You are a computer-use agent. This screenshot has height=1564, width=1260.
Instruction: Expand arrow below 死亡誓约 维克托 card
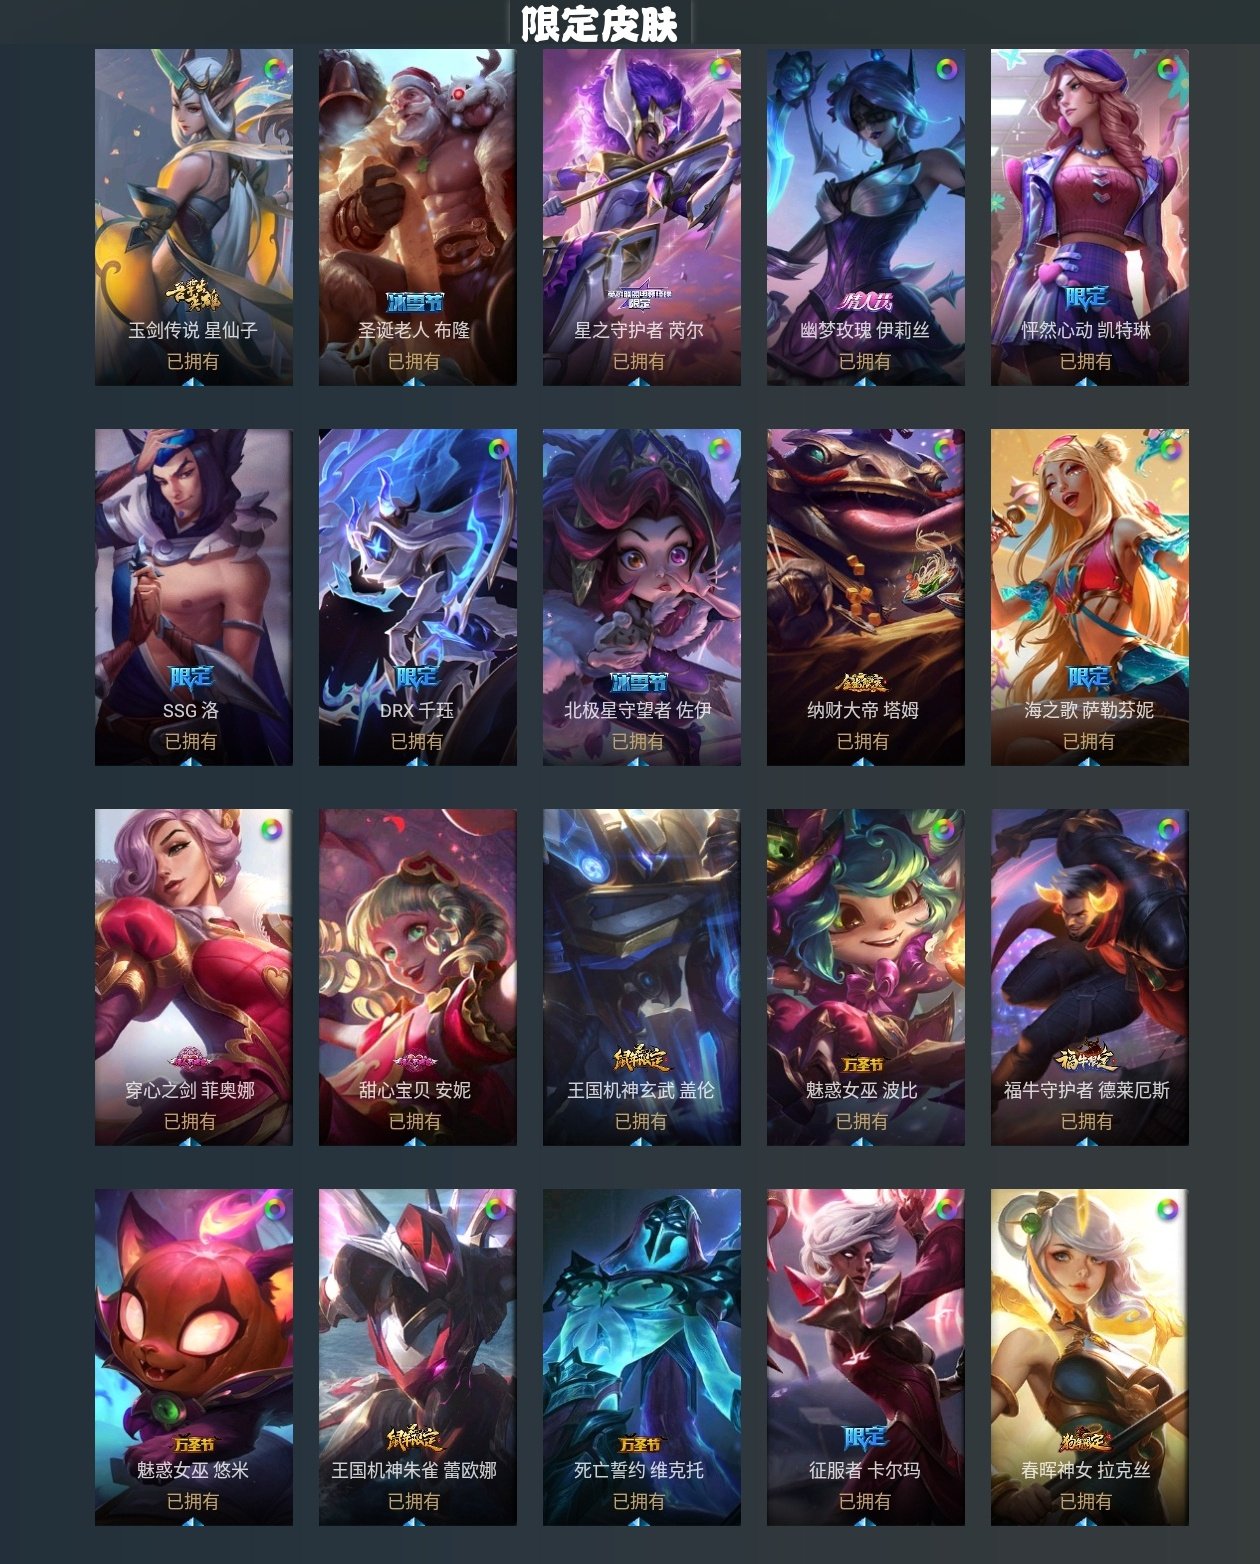(641, 1521)
